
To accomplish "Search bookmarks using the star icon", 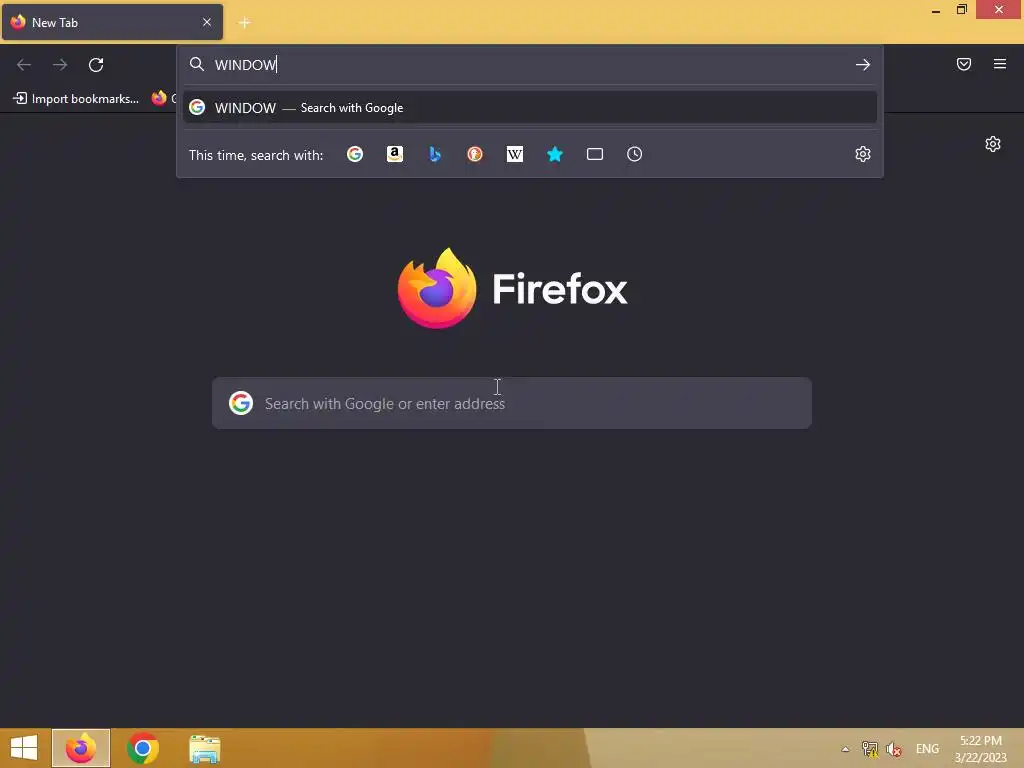I will click(554, 154).
